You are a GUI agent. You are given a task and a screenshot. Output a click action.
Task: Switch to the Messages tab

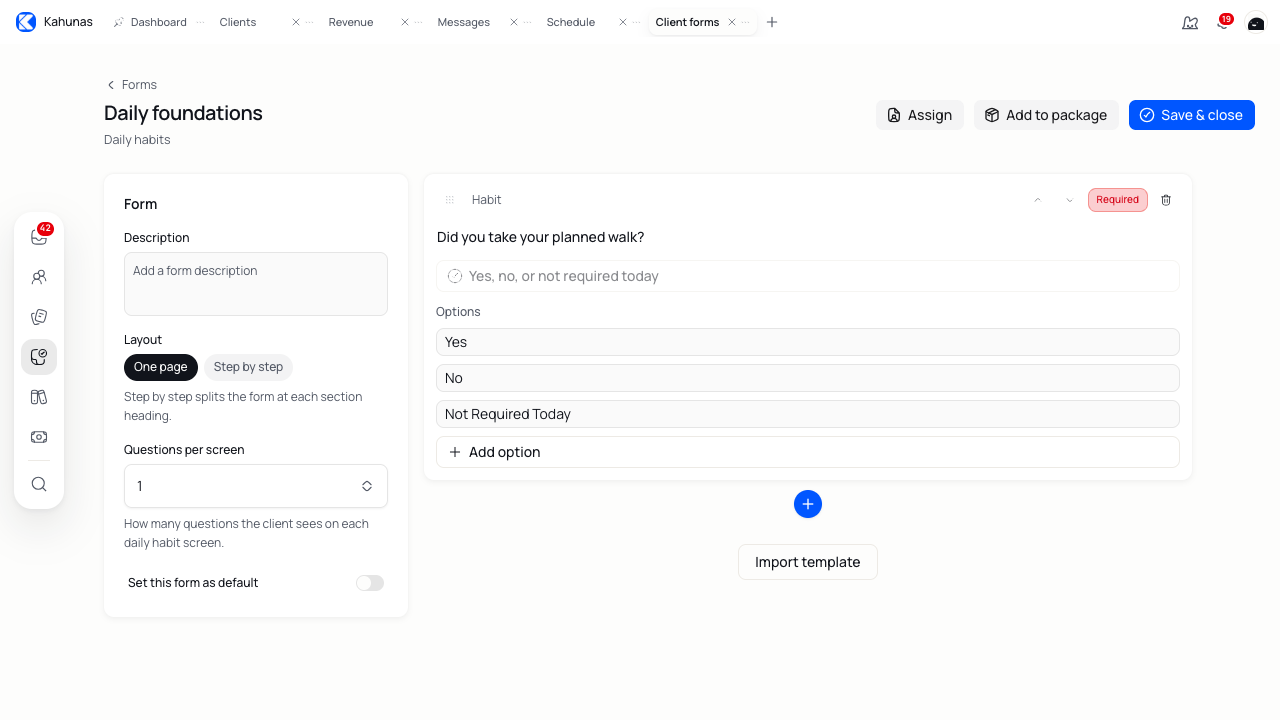coord(464,22)
